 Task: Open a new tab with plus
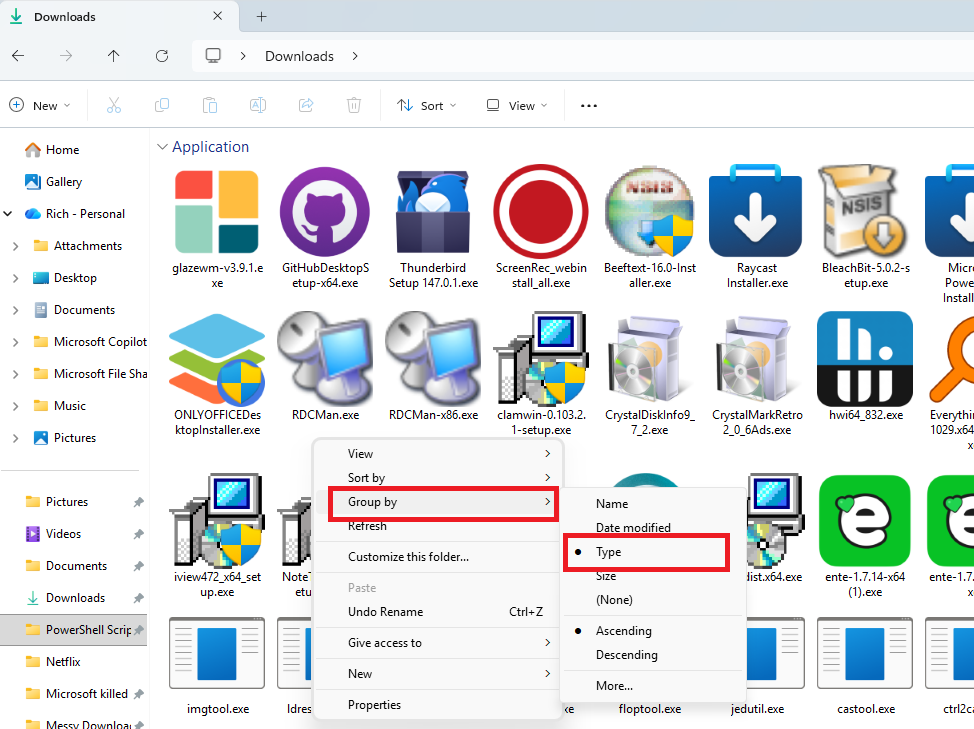(262, 17)
